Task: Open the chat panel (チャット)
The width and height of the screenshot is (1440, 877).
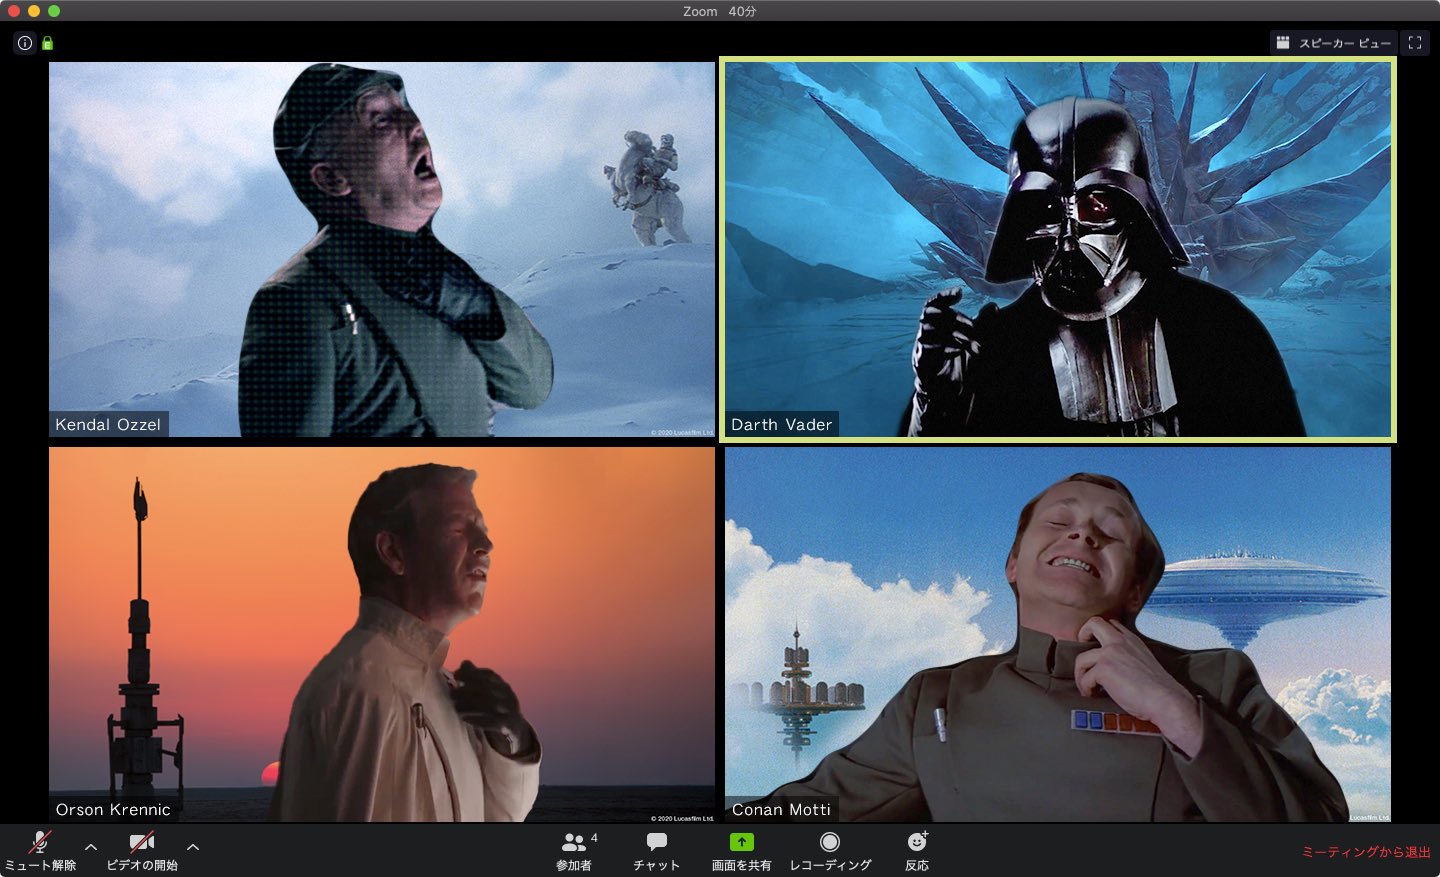Action: click(x=656, y=851)
